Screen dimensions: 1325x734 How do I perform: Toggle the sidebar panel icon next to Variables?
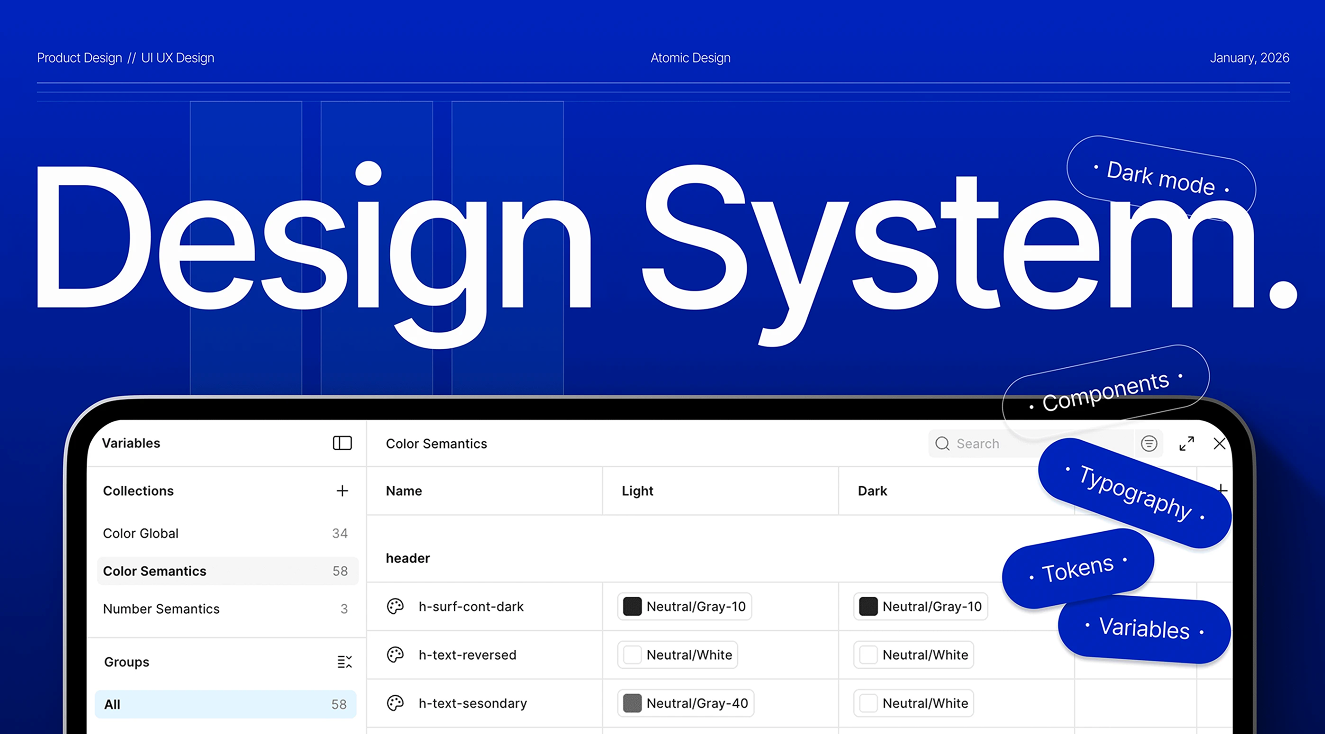[x=342, y=443]
